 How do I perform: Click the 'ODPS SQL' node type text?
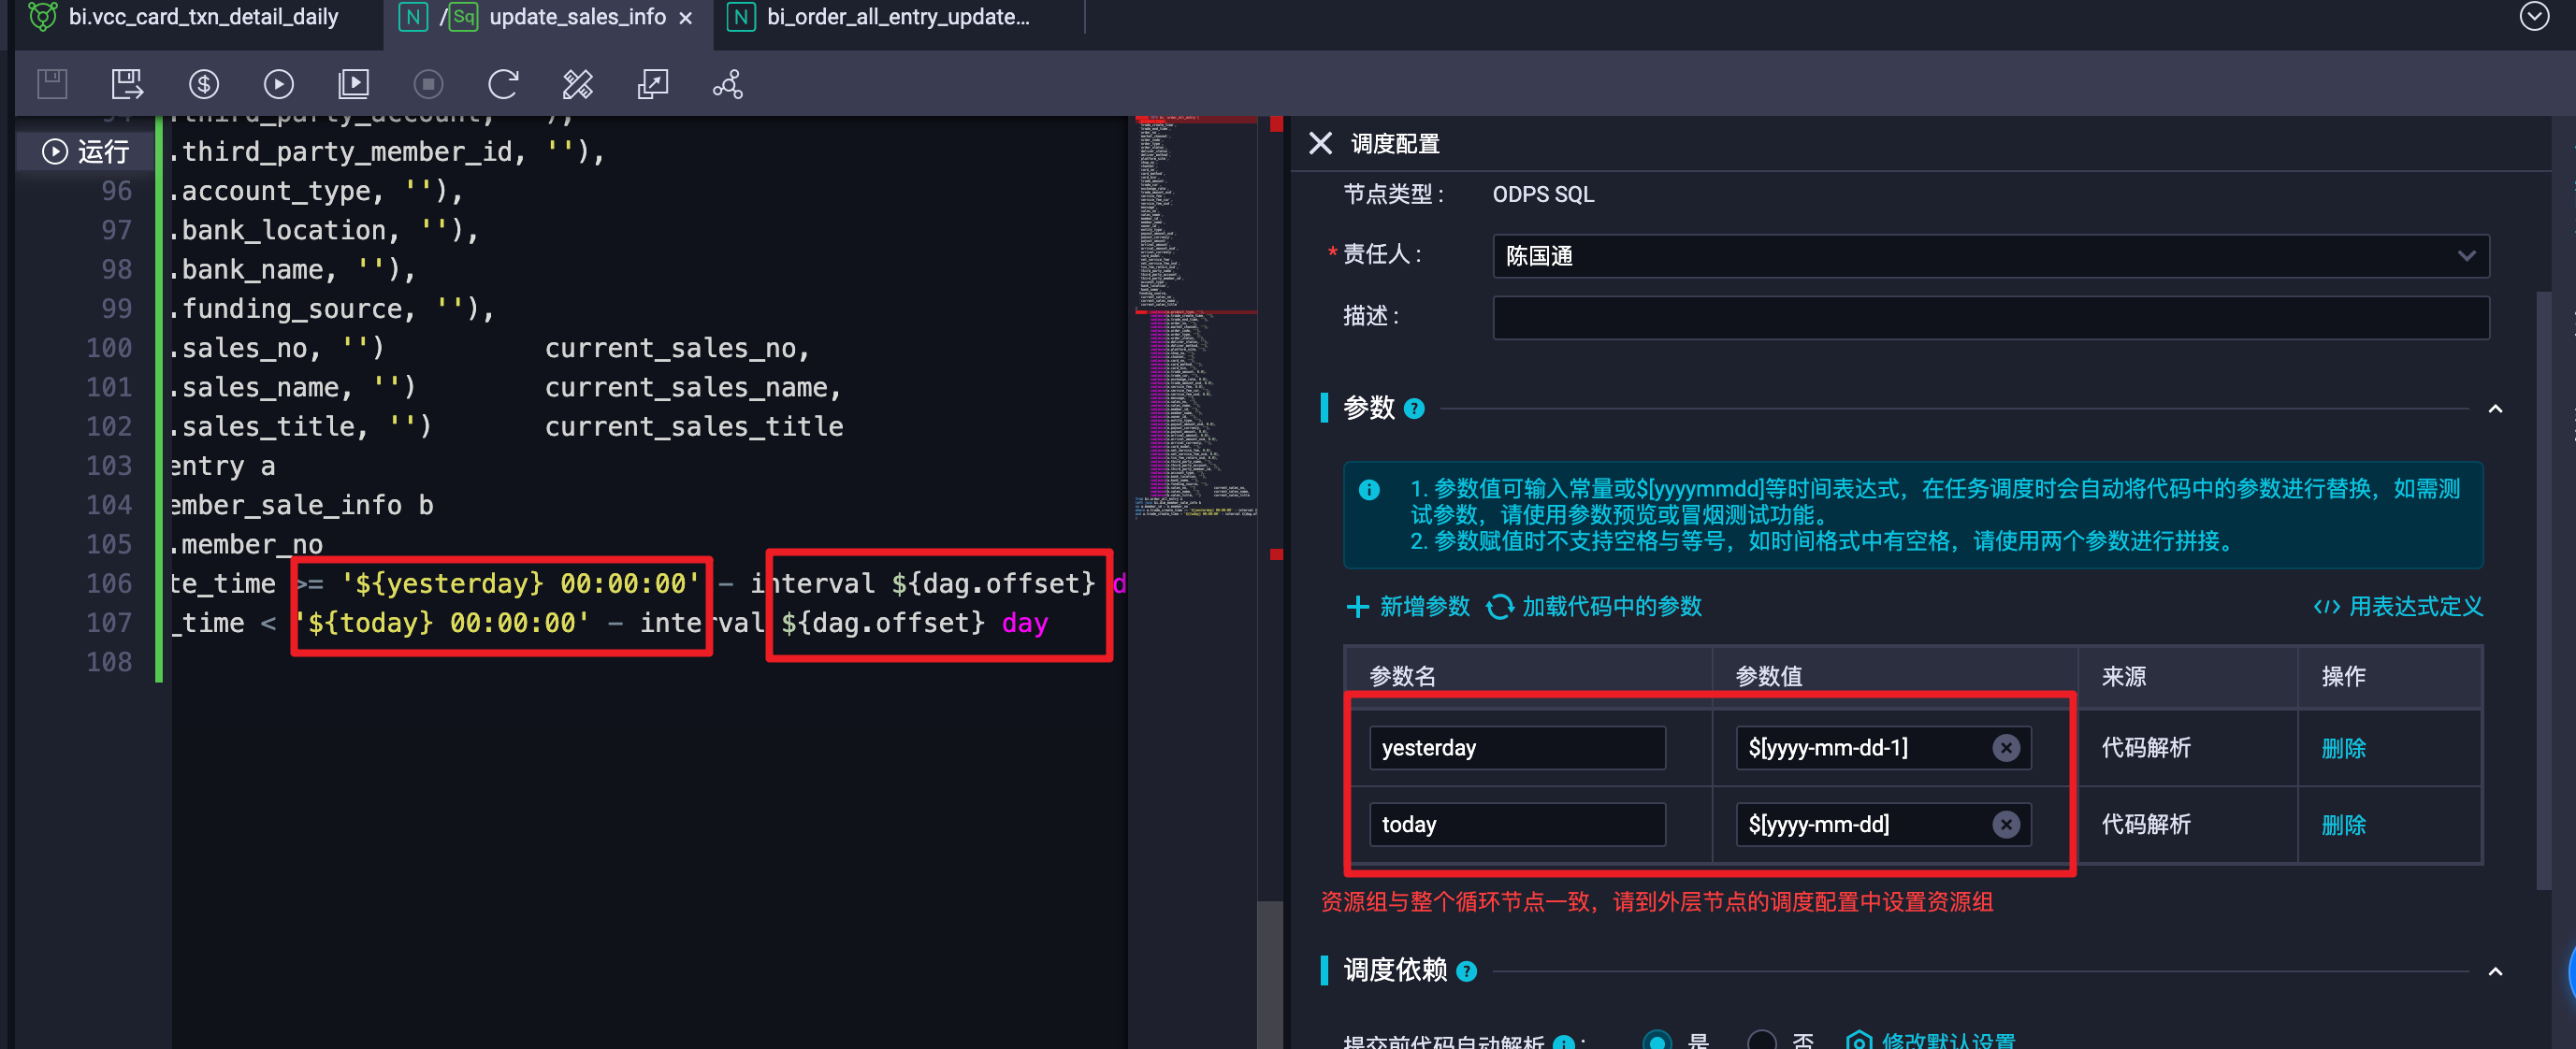pyautogui.click(x=1543, y=195)
